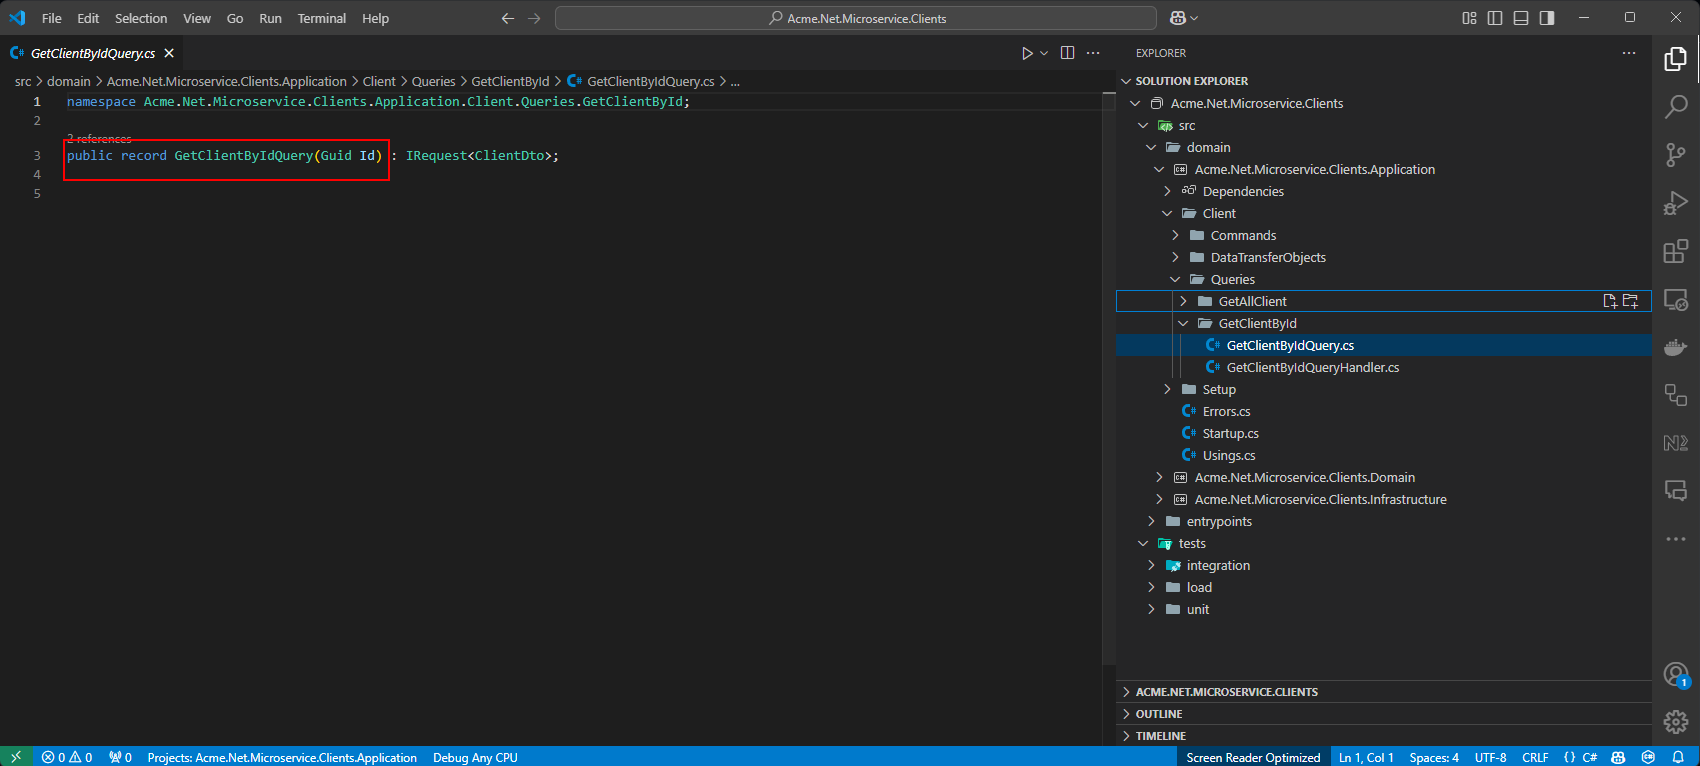Run the current C# file with play button
This screenshot has height=766, width=1700.
(1027, 53)
